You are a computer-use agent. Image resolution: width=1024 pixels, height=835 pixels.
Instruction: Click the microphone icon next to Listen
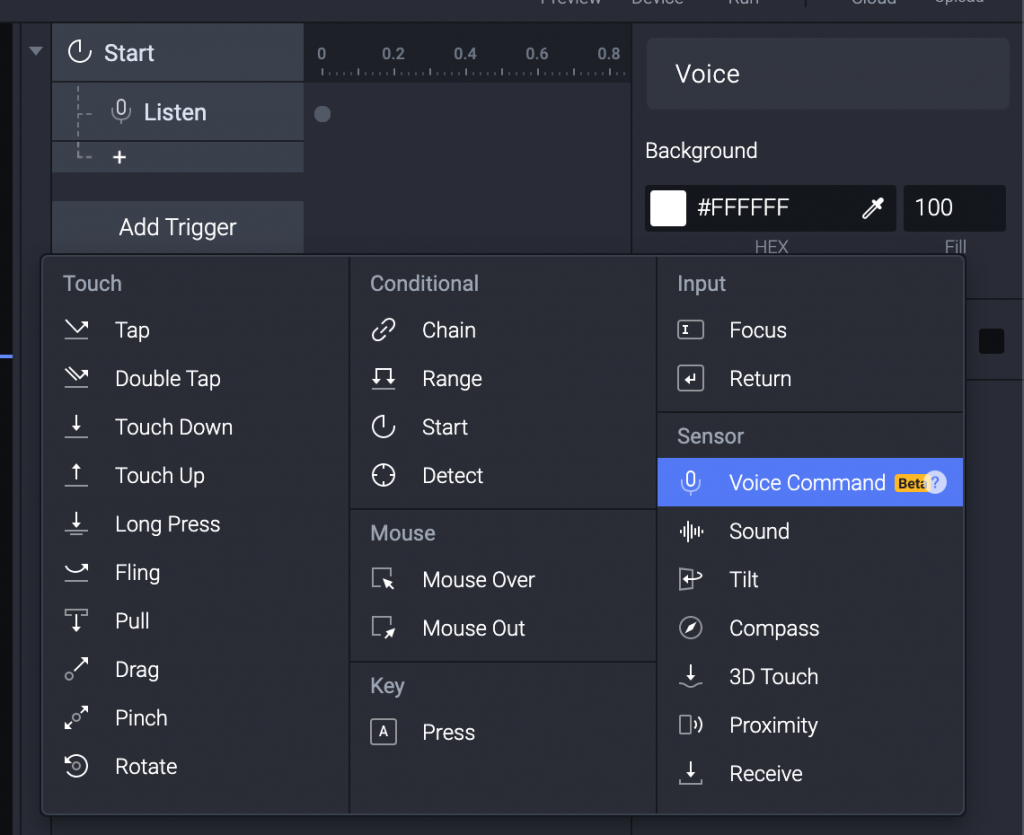point(121,112)
